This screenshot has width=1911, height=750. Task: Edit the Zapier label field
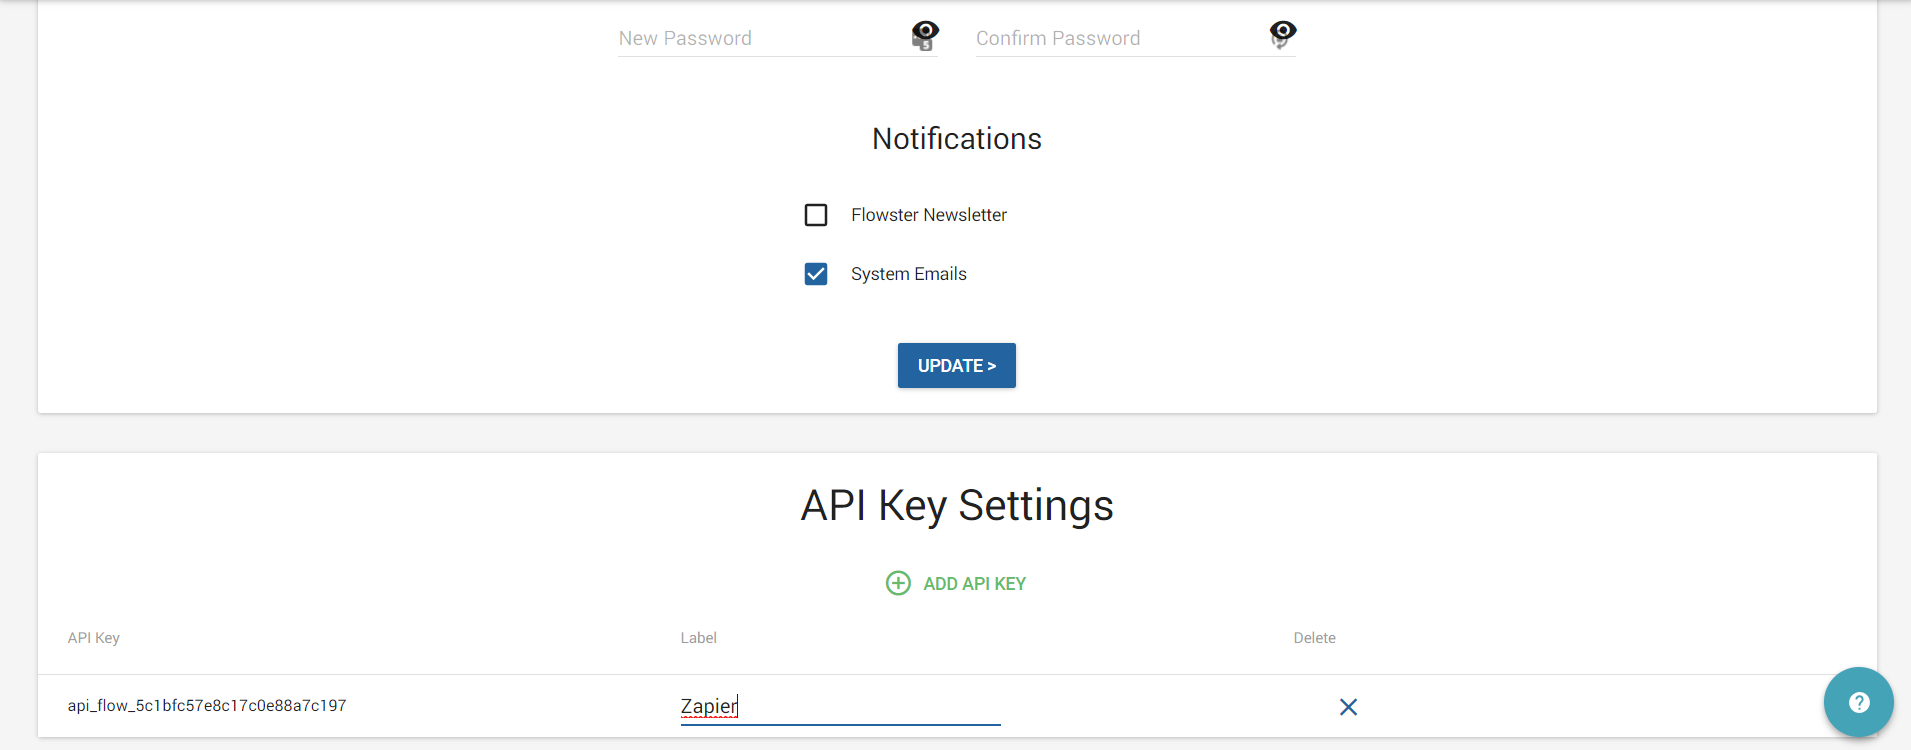point(840,706)
